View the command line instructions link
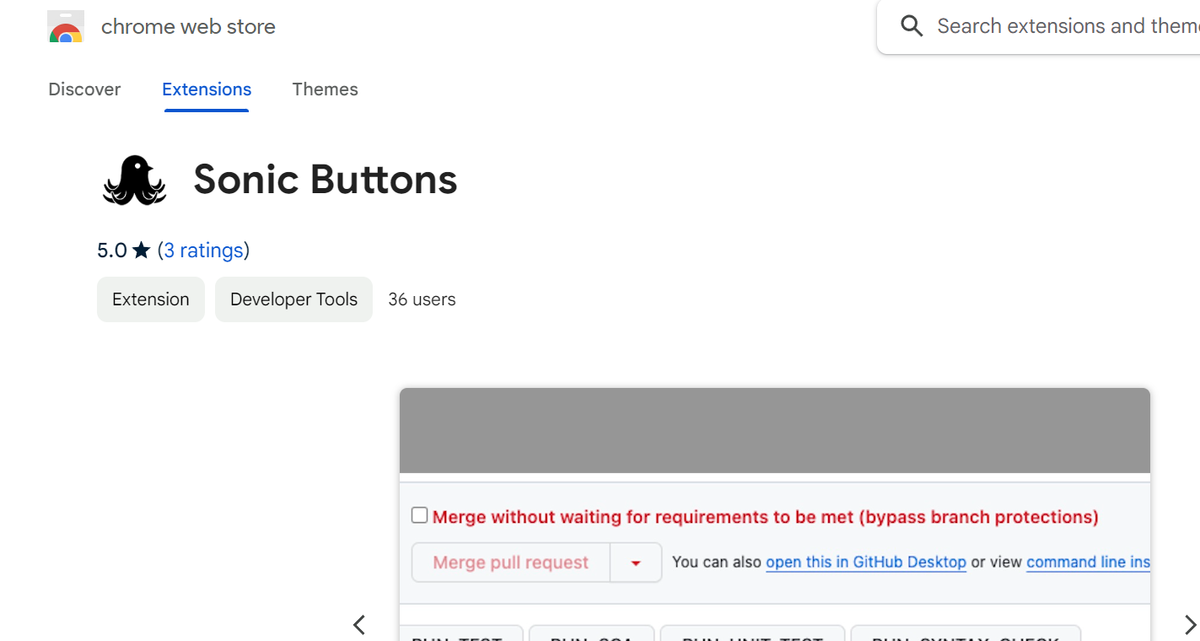1200x641 pixels. [x=1088, y=562]
